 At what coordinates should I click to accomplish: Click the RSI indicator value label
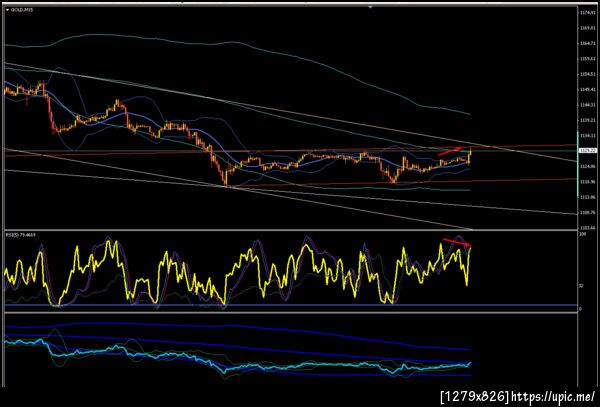21,234
